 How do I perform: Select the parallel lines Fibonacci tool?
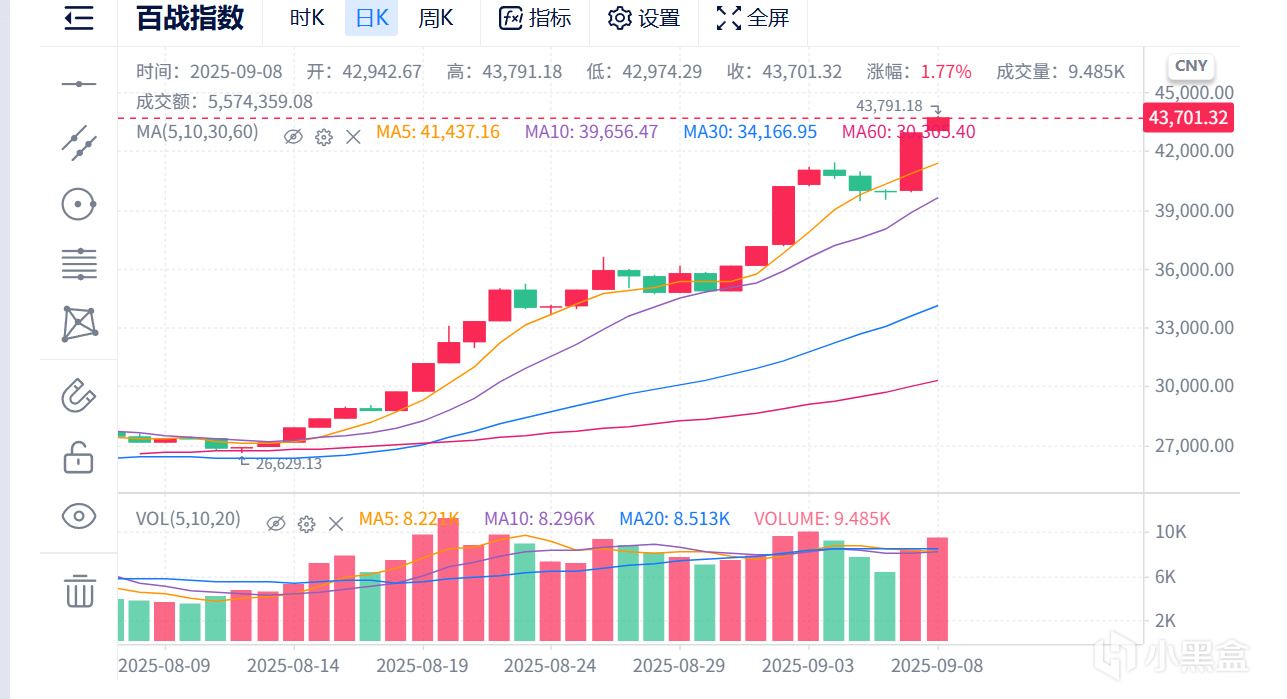(x=79, y=264)
